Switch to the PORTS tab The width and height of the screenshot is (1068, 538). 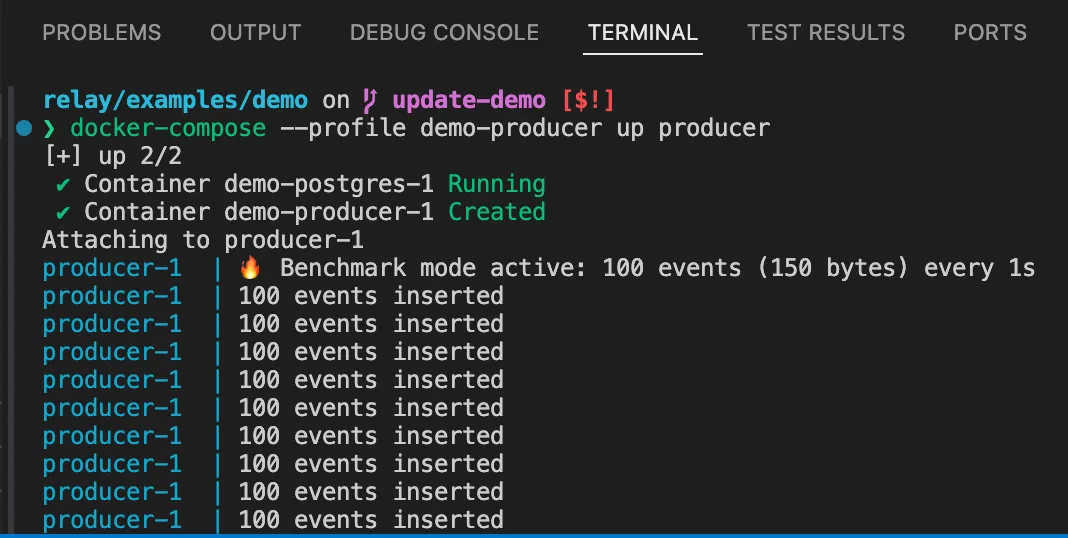[x=990, y=32]
